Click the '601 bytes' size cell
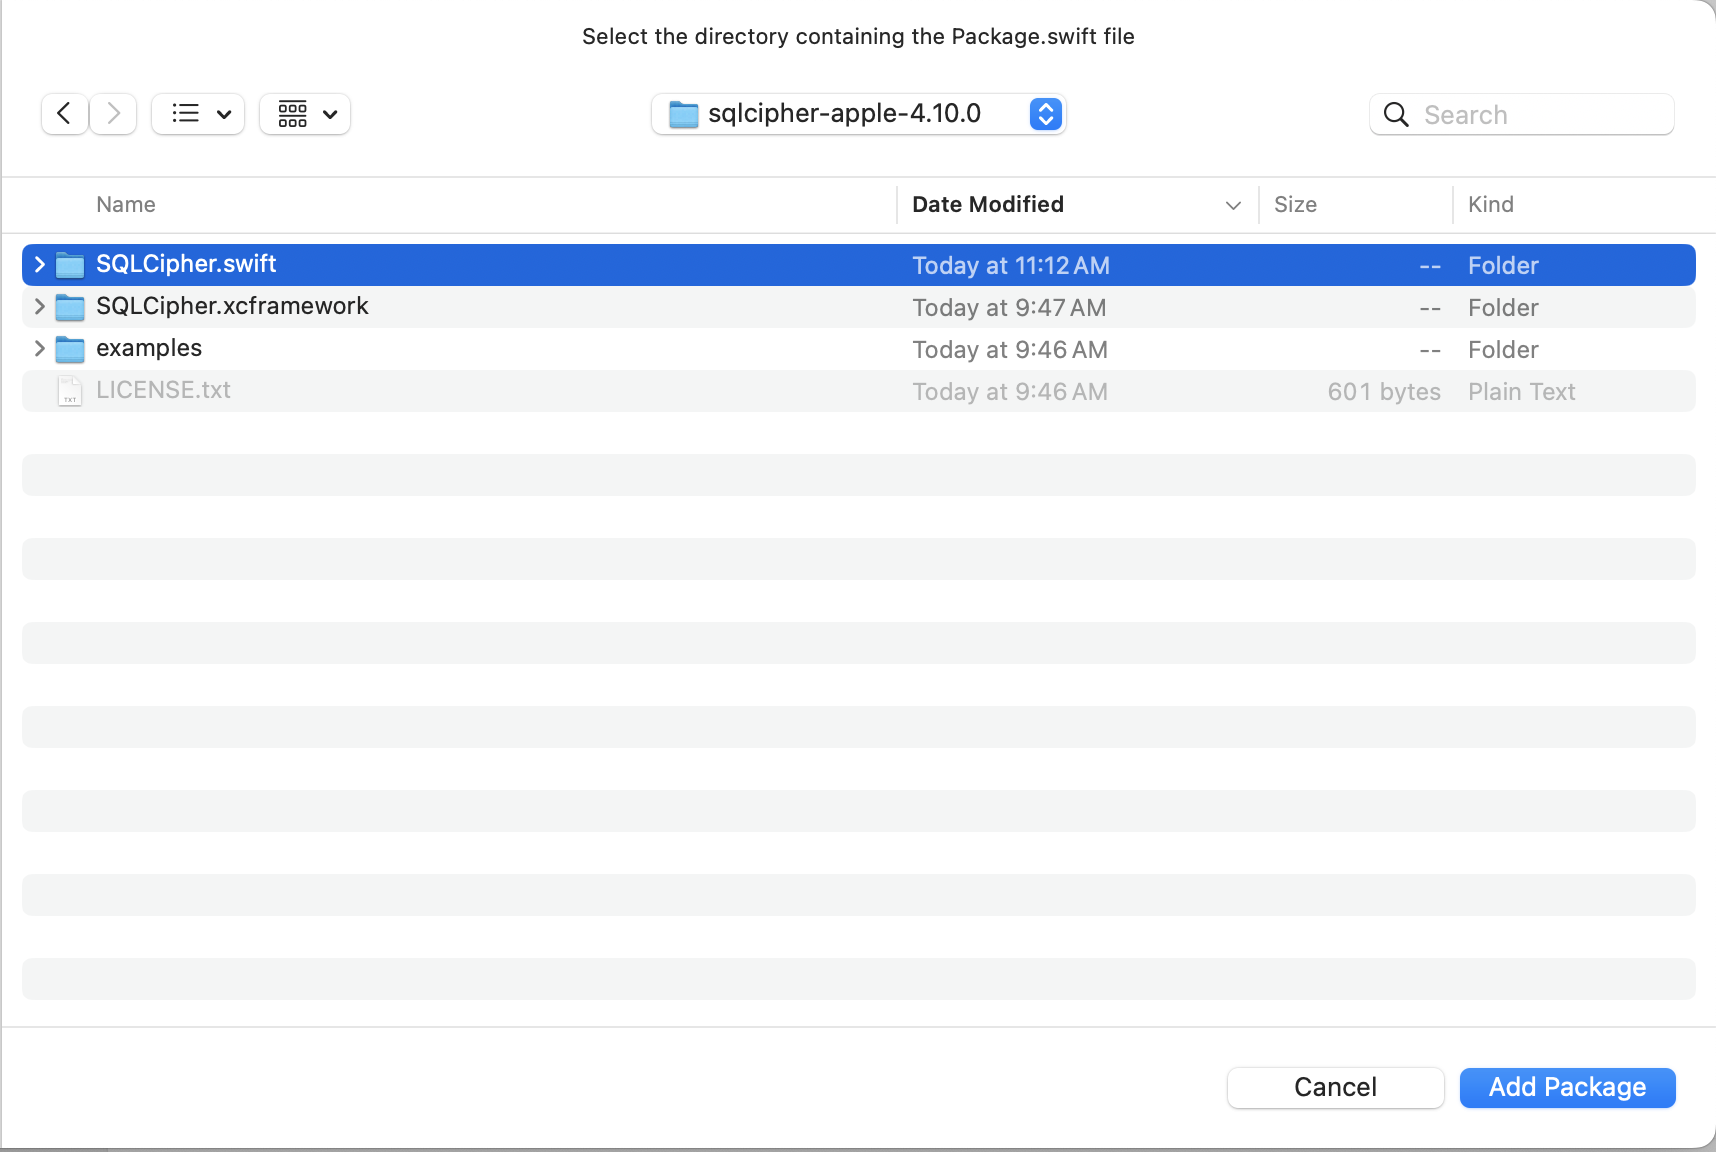 coord(1384,392)
